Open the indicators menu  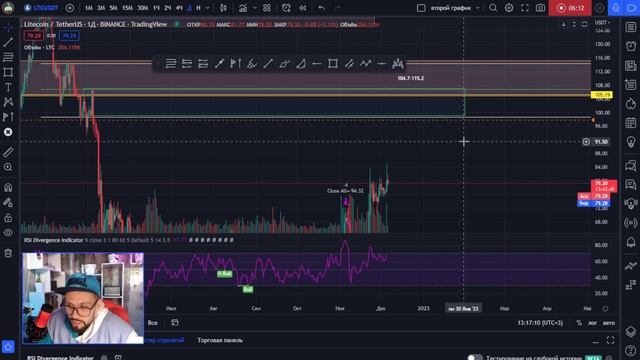coord(243,8)
